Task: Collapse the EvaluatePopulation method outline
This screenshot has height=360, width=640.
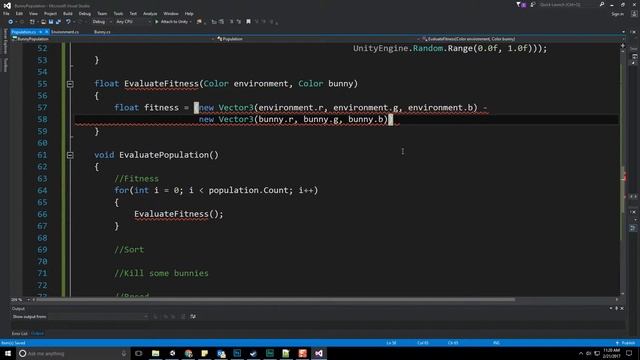Action: 70,155
